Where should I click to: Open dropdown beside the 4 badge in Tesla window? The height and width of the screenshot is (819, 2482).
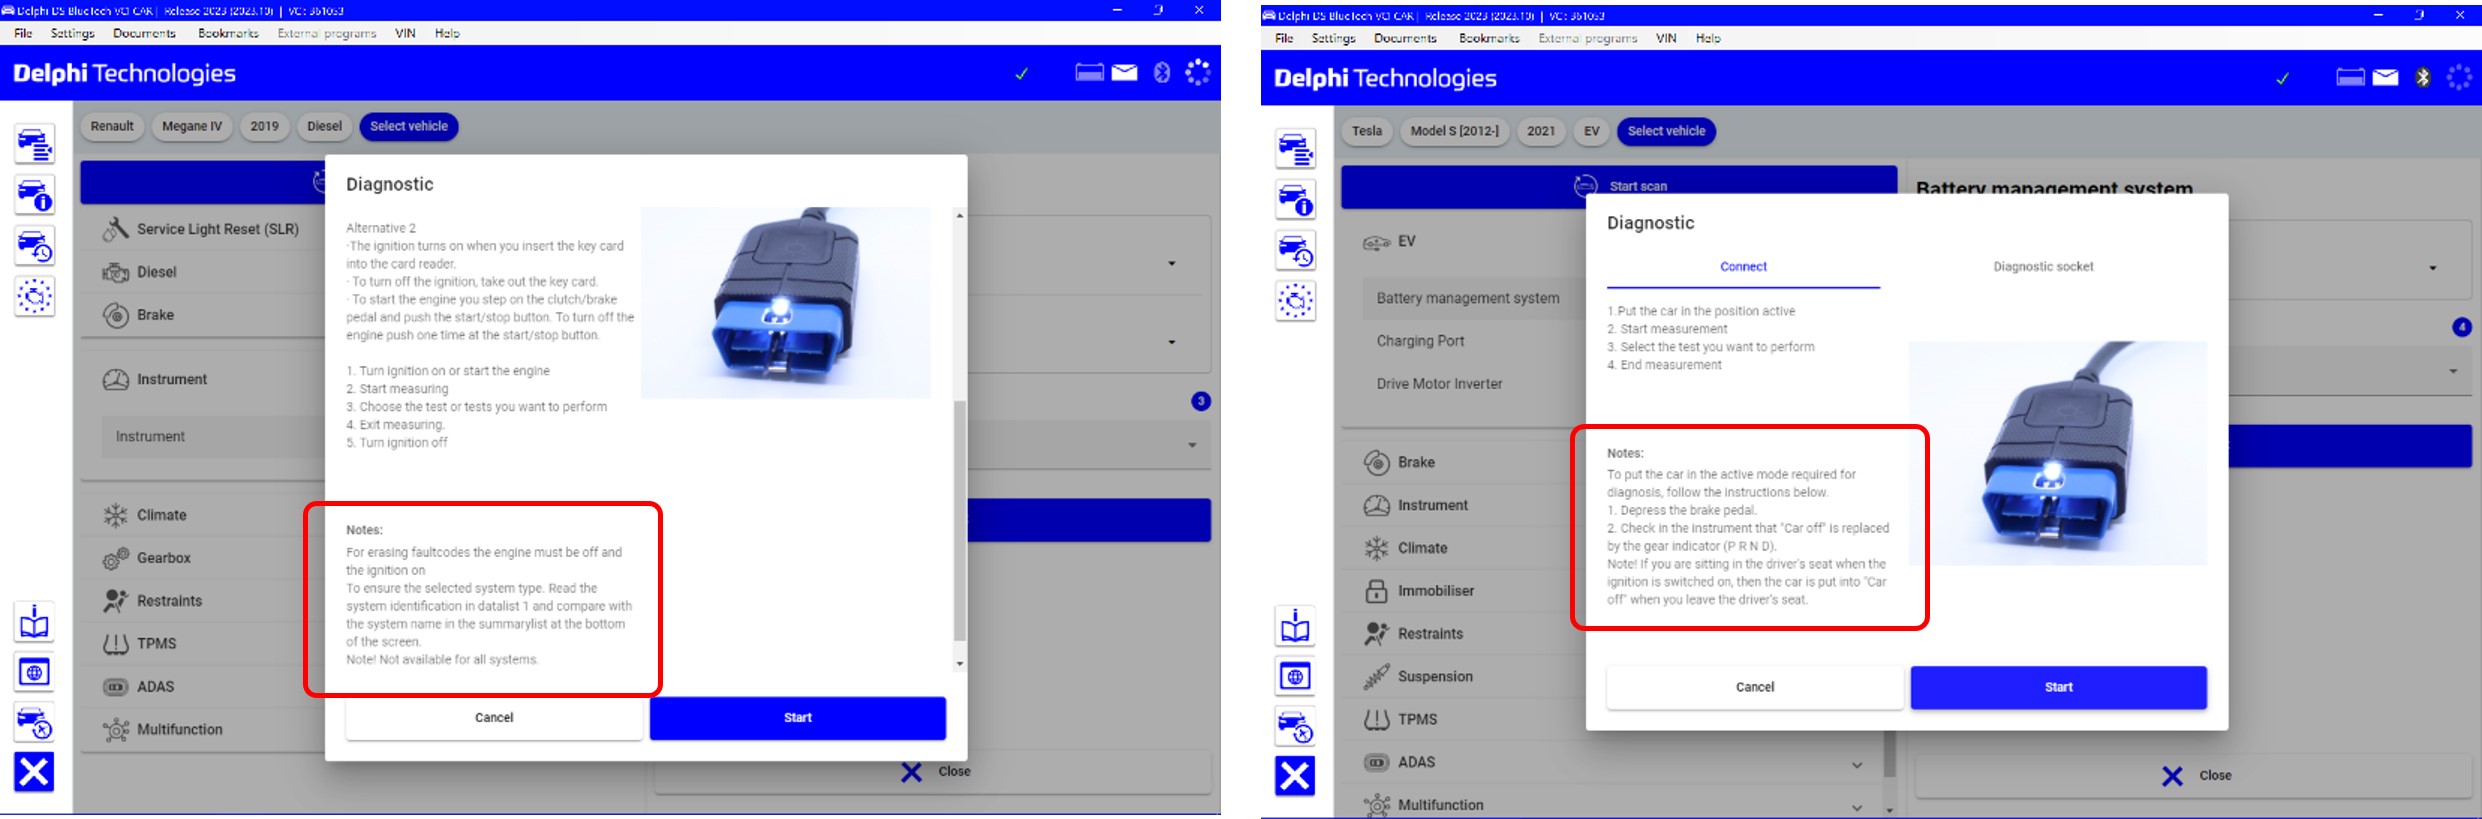(2453, 371)
